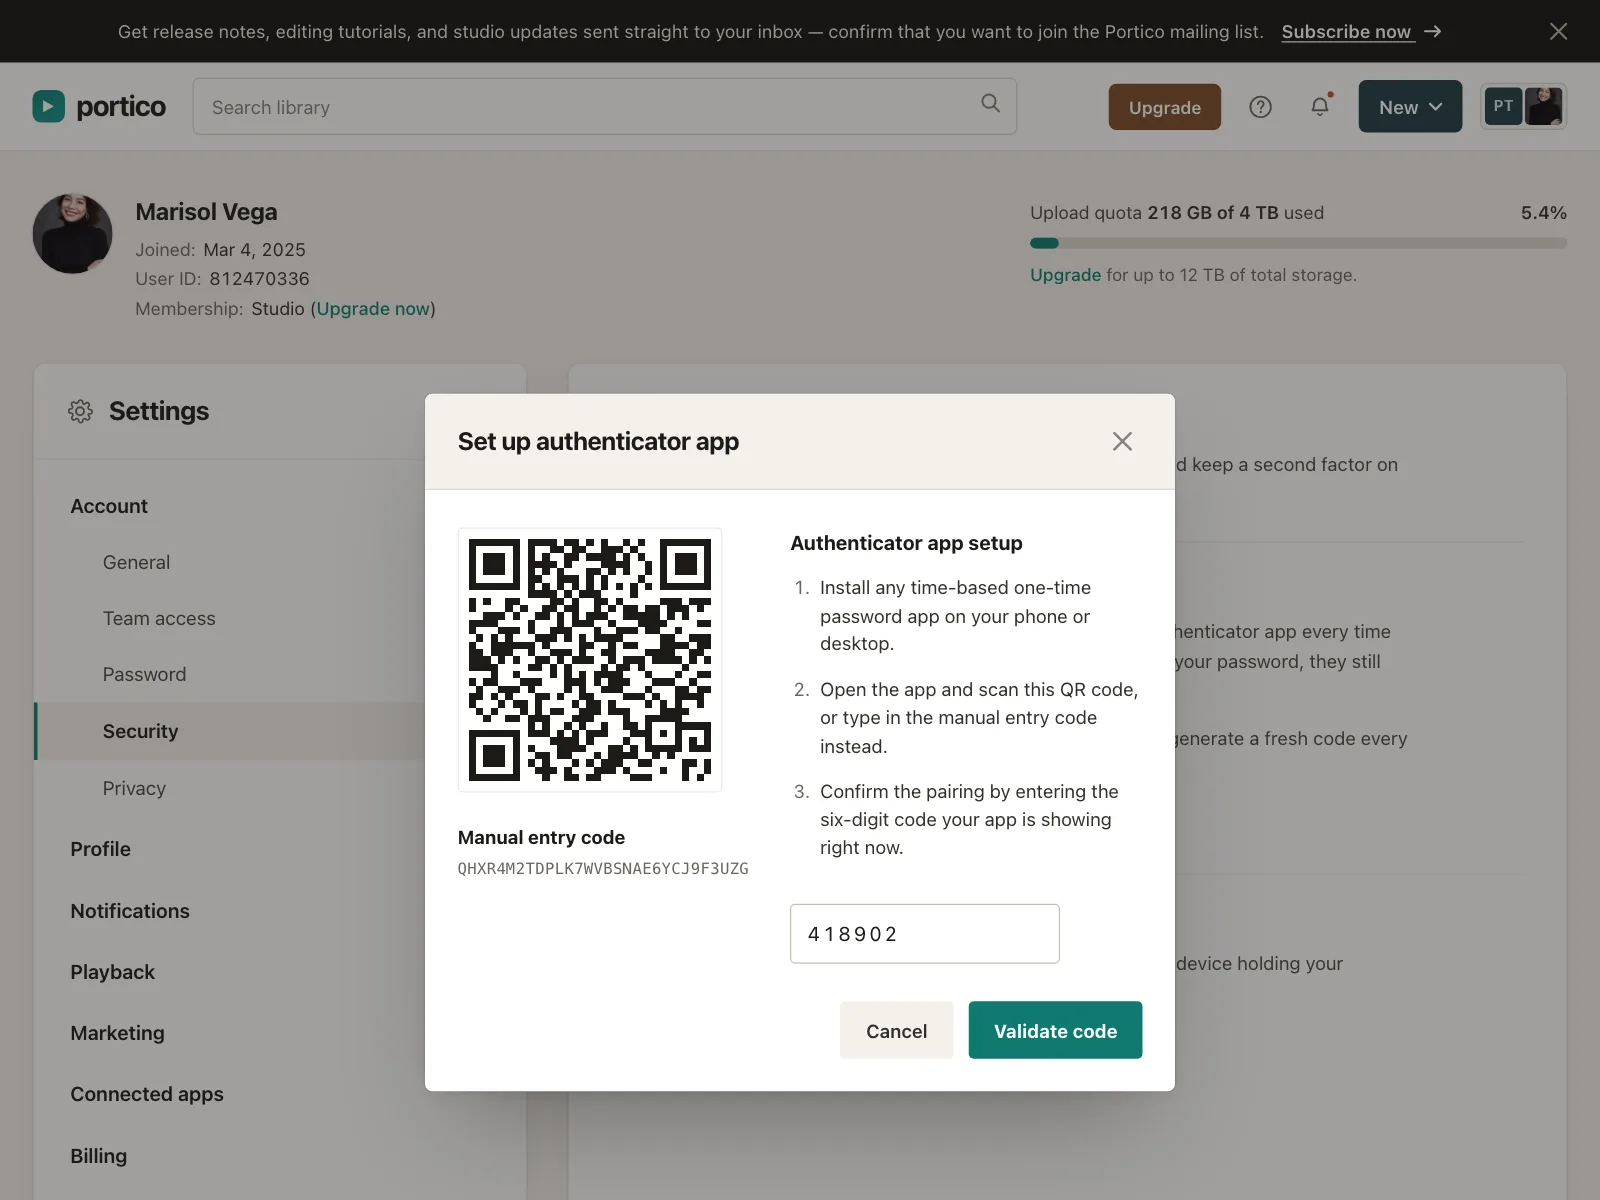Viewport: 1600px width, 1200px height.
Task: Open notifications bell icon
Action: pos(1320,106)
